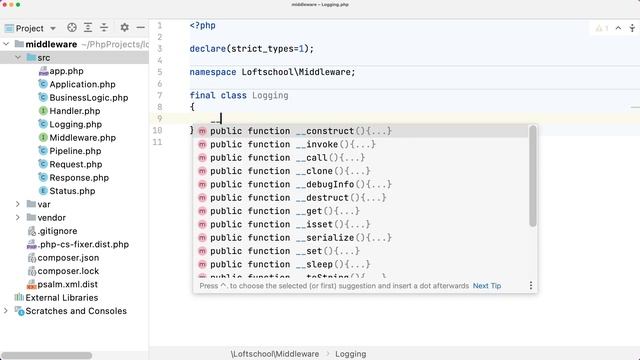Choose __destruct completion suggestion

(x=361, y=198)
